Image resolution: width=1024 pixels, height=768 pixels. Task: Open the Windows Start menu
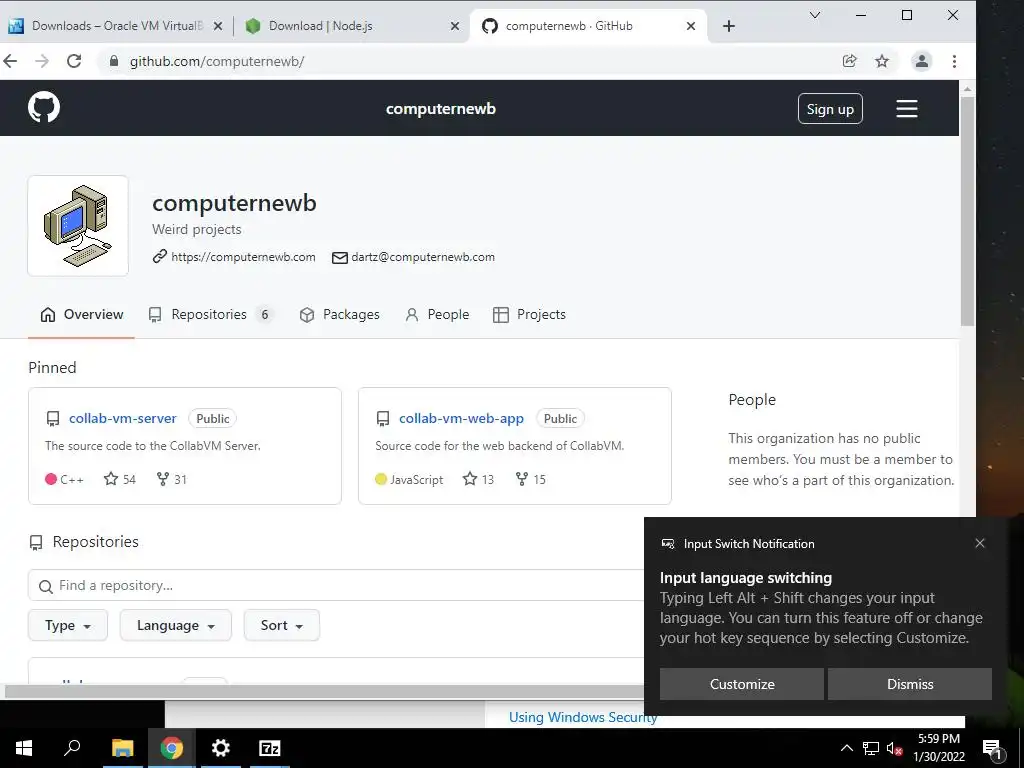(24, 748)
